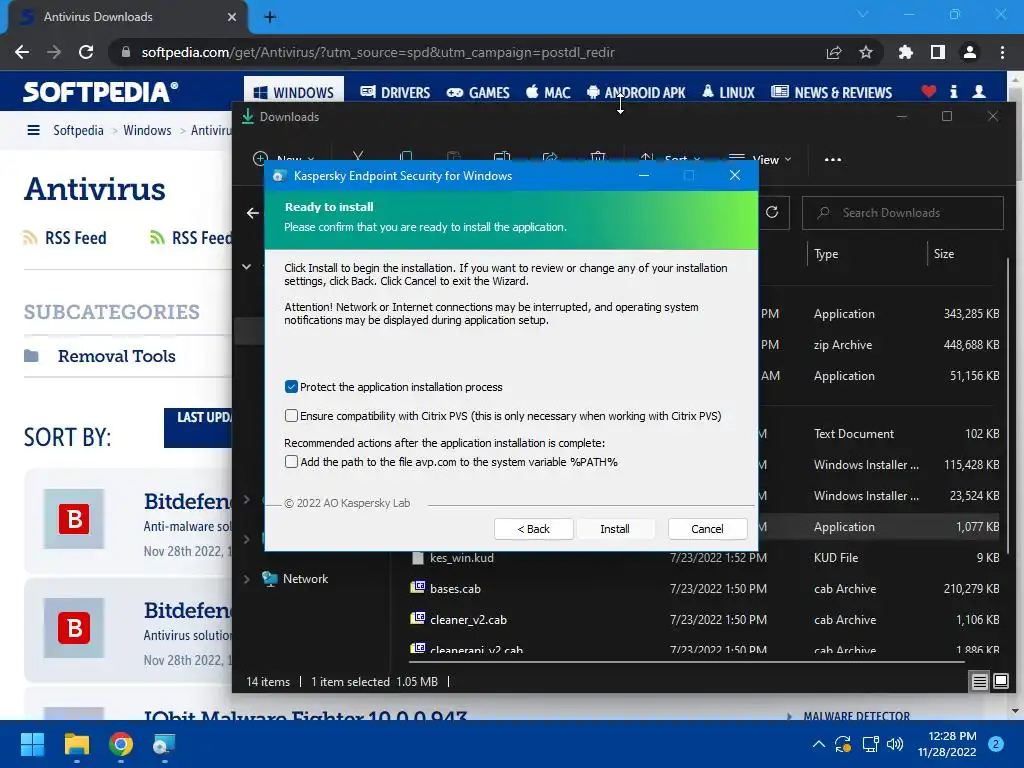Click the Chrome share page icon
This screenshot has width=1024, height=768.
pos(834,52)
